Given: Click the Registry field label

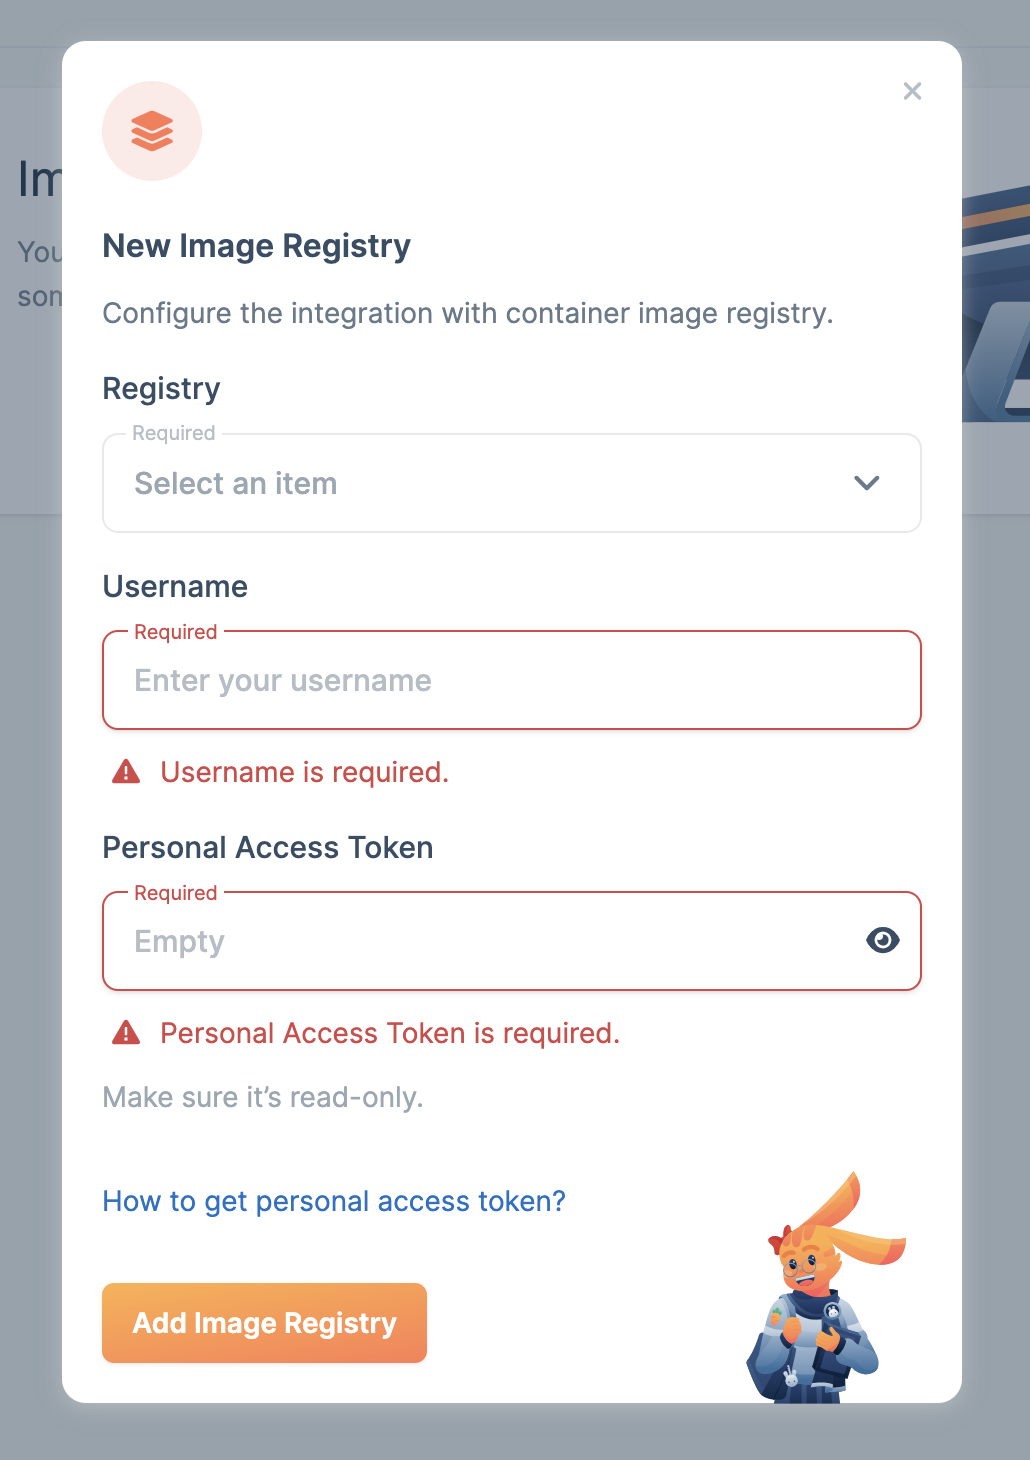Looking at the screenshot, I should point(161,389).
